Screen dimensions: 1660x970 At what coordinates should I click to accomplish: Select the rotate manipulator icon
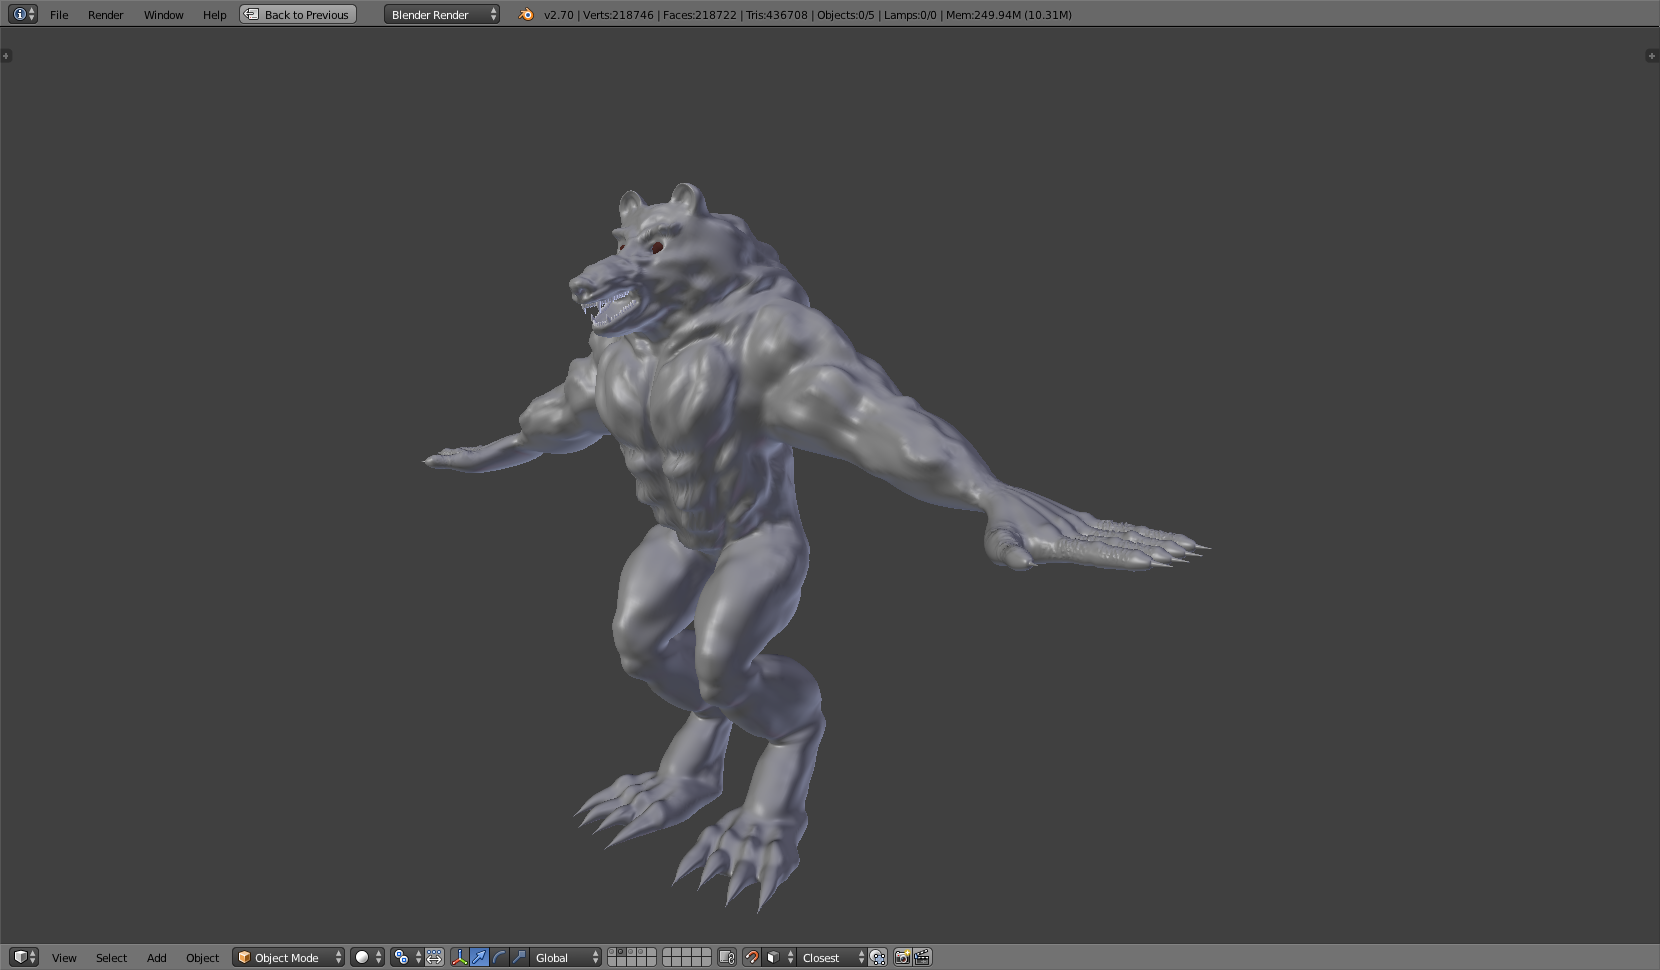499,957
